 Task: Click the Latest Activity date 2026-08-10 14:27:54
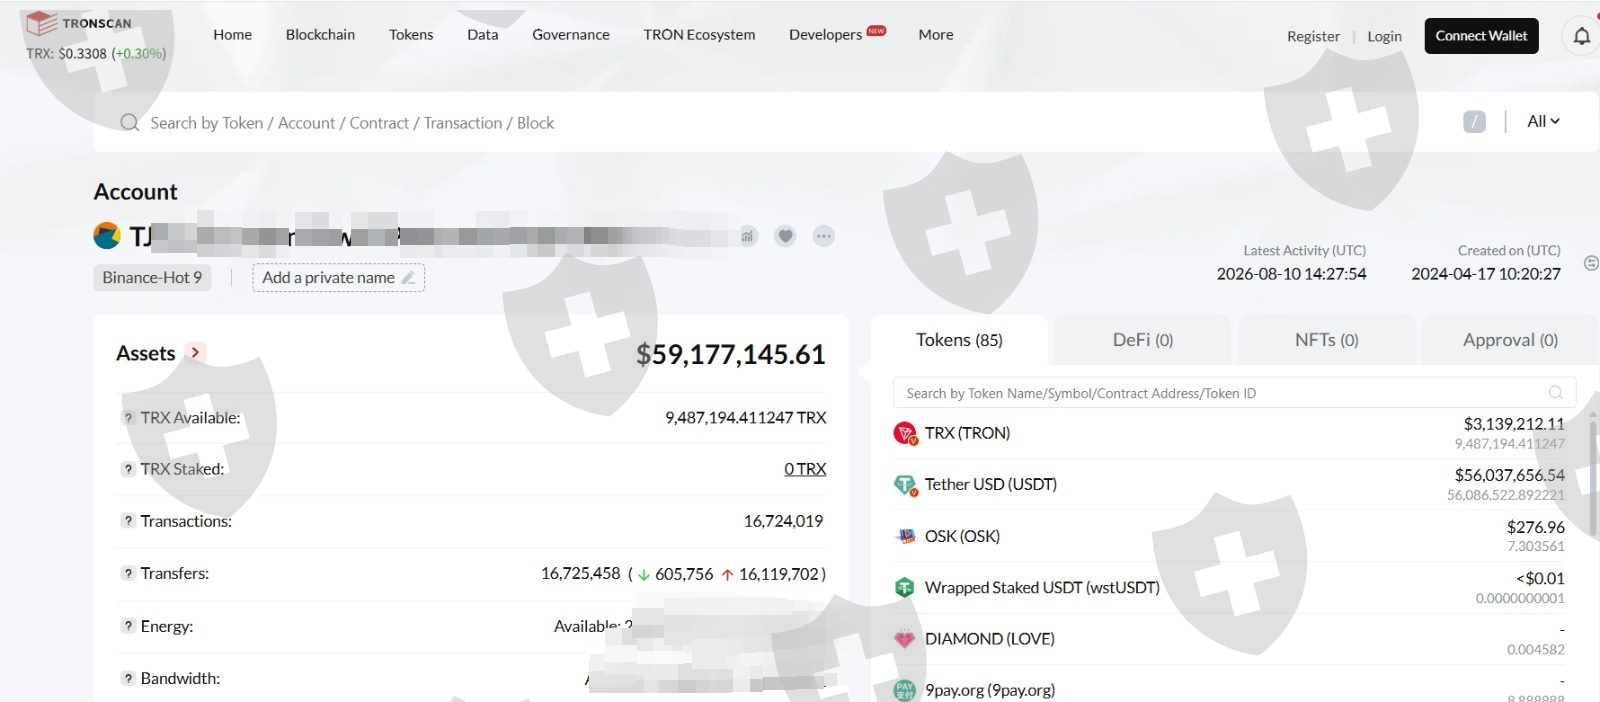[1291, 274]
